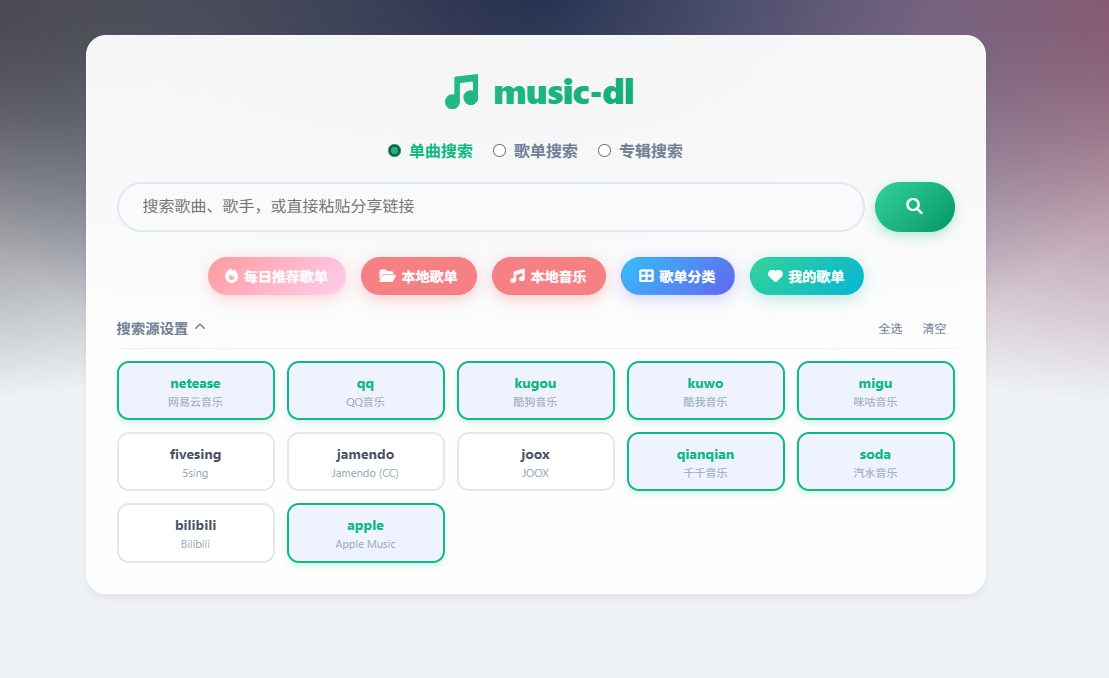The height and width of the screenshot is (678, 1109).
Task: Open the 我的歌单 heart button
Action: point(806,276)
